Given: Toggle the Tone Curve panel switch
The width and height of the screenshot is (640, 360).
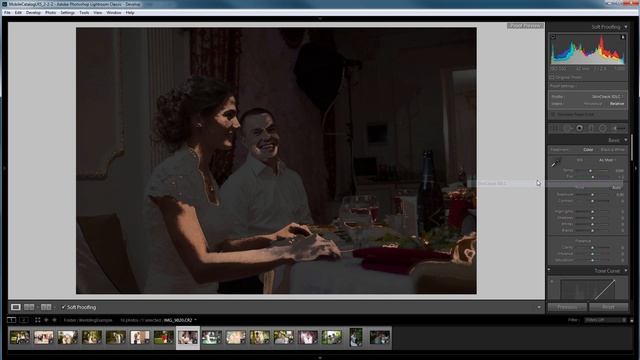Looking at the screenshot, I should [x=549, y=269].
